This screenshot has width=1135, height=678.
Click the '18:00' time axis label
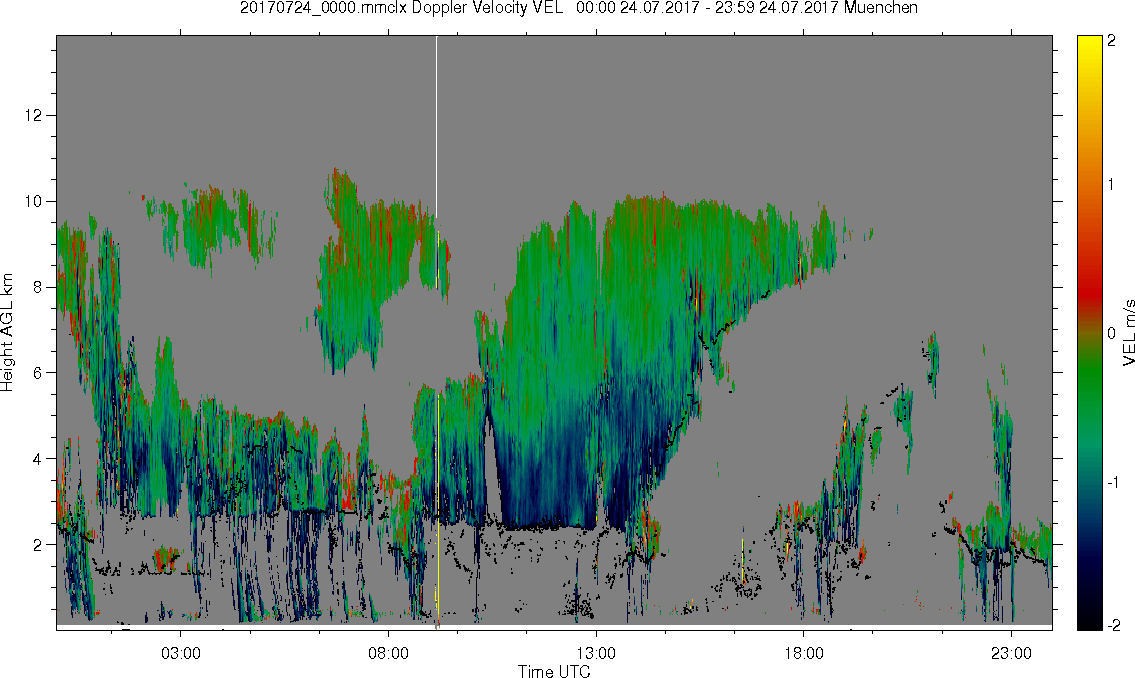click(x=803, y=653)
